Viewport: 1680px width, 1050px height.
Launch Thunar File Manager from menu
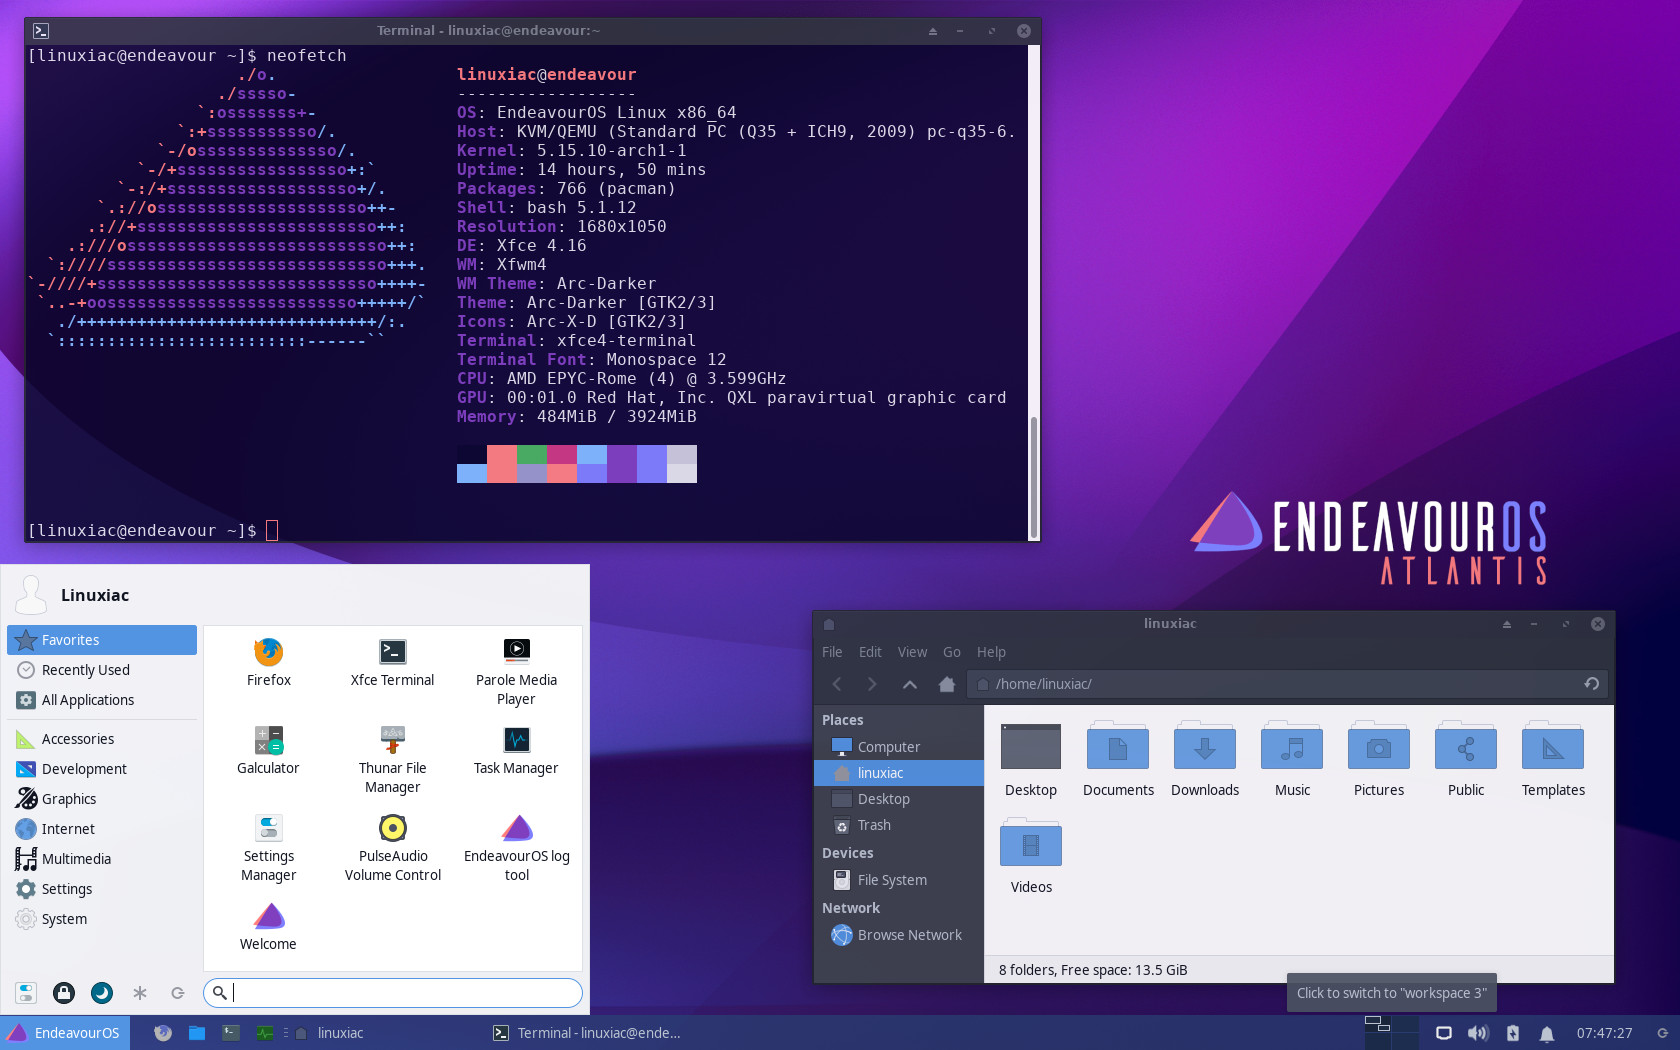point(392,759)
